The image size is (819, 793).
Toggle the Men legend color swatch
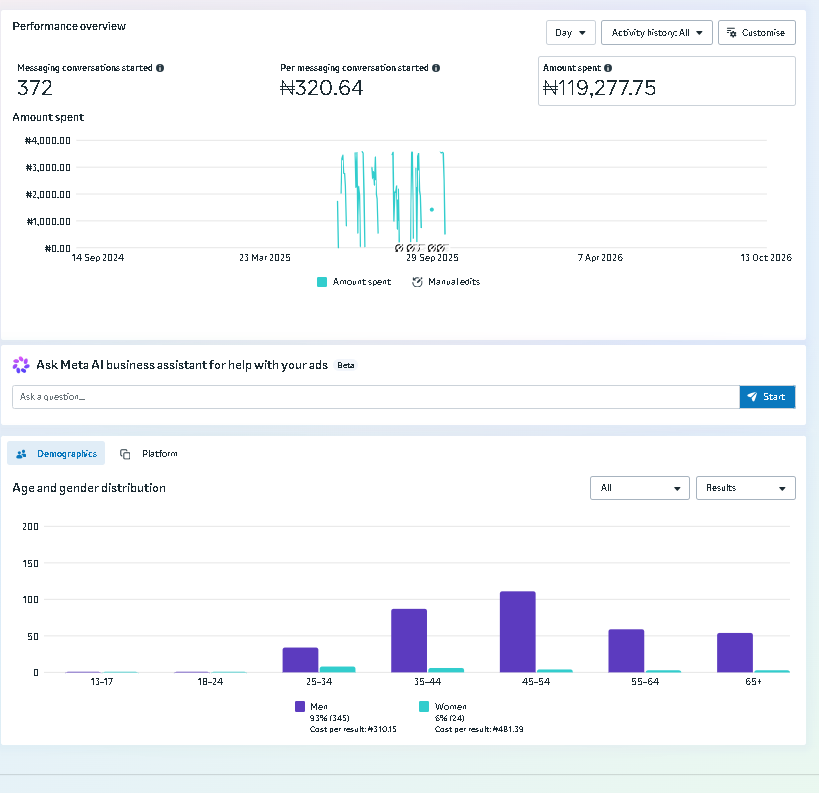(x=300, y=706)
